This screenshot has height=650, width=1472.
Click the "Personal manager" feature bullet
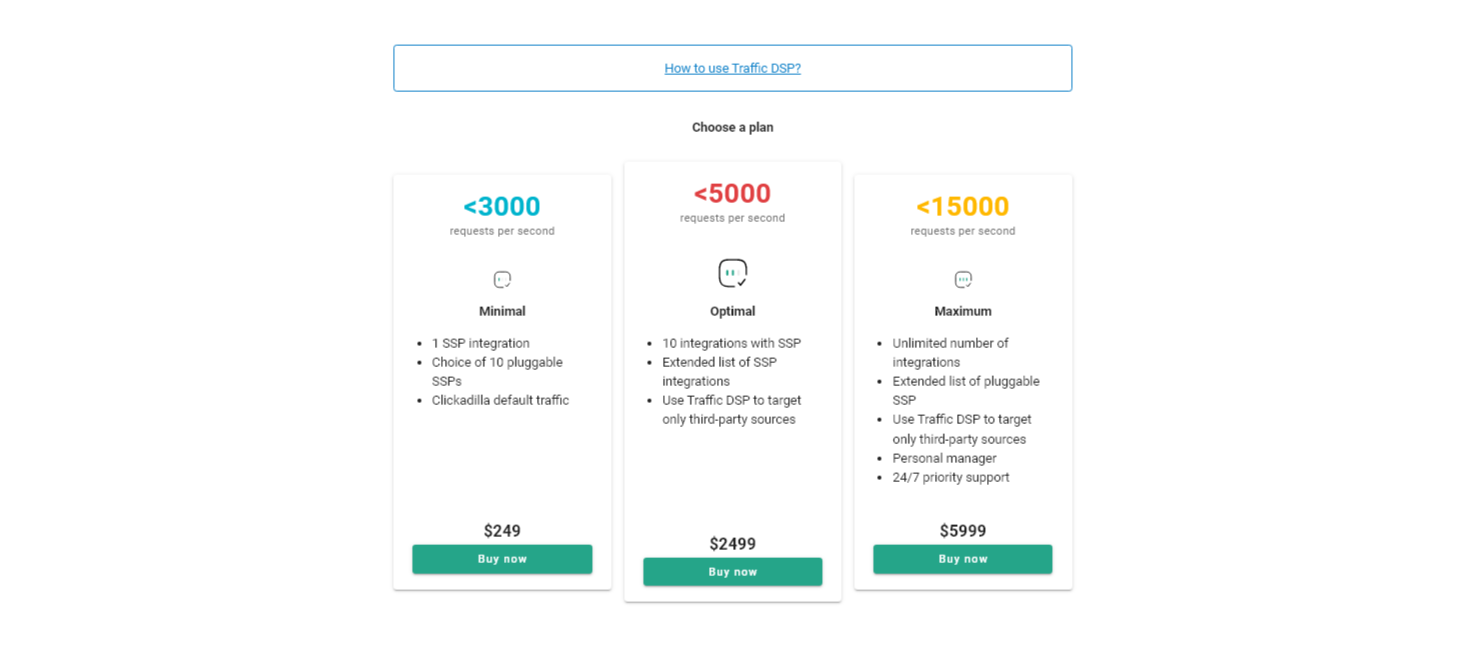[x=944, y=458]
